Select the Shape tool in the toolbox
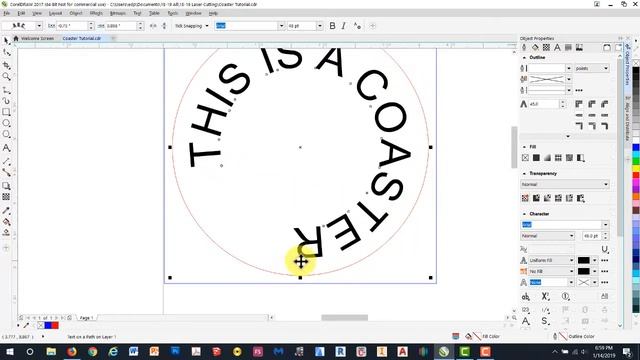Viewport: 640px width, 360px height. click(6, 53)
